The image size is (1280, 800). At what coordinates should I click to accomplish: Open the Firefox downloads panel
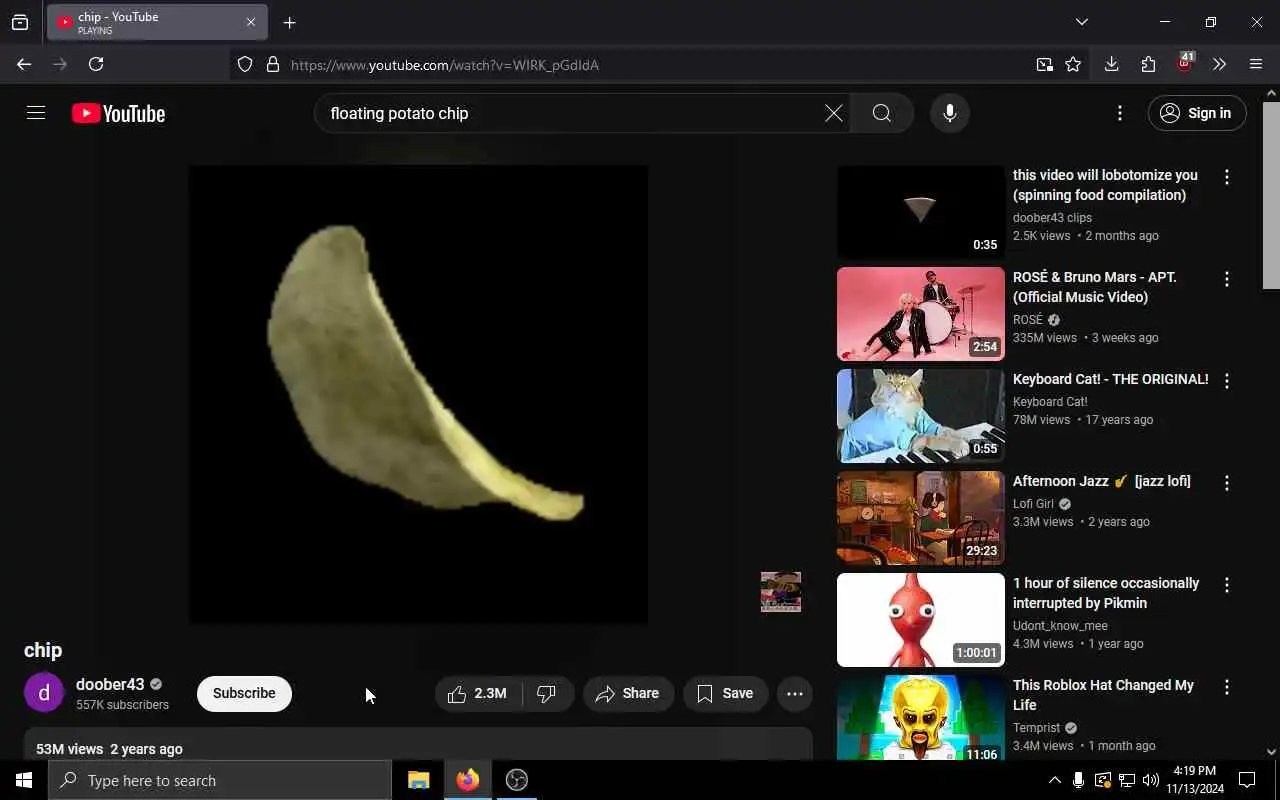point(1111,64)
